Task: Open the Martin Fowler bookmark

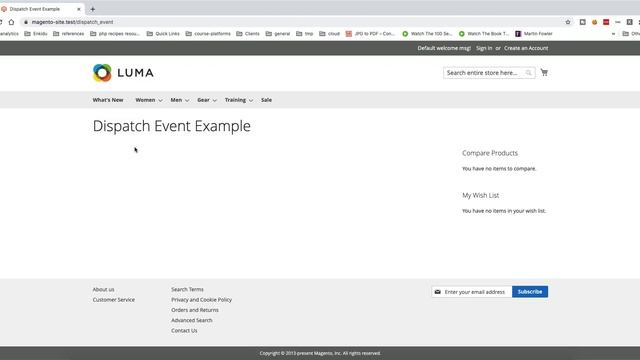Action: (x=534, y=34)
